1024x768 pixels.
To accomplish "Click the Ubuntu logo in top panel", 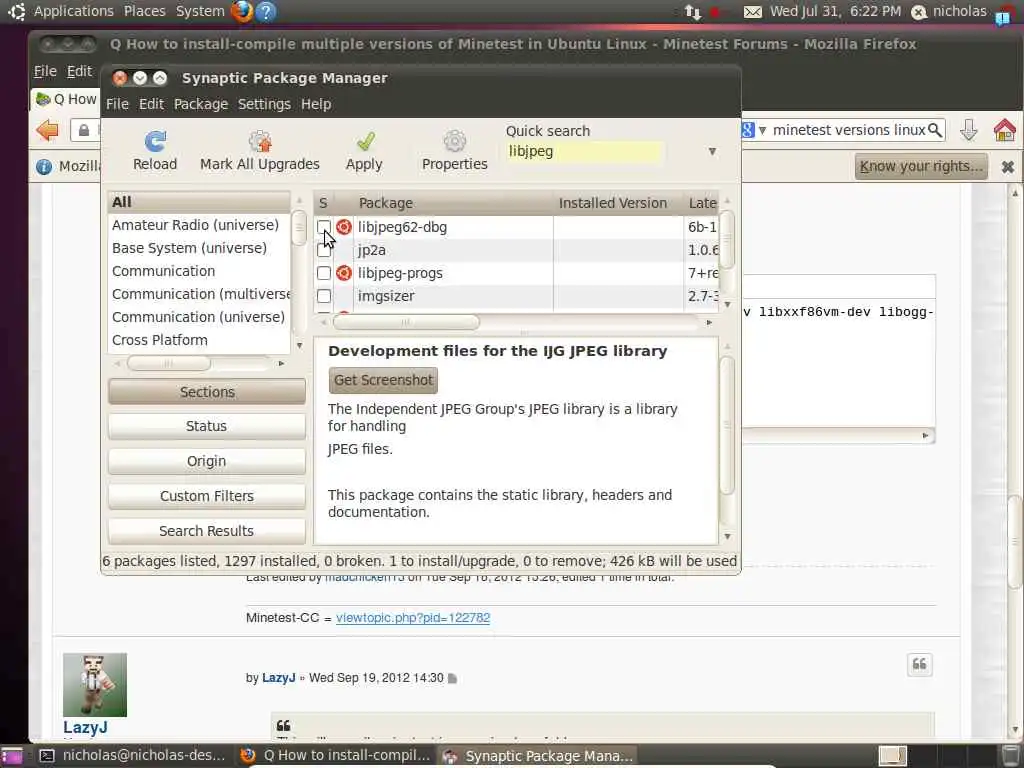I will [16, 11].
